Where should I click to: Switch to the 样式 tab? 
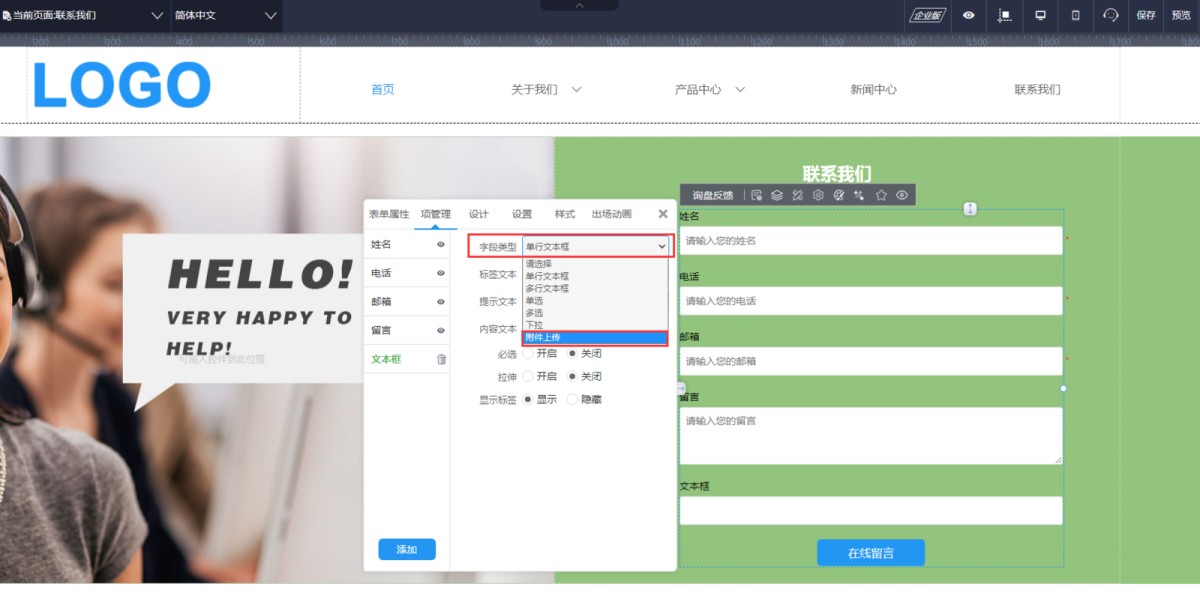(x=565, y=214)
